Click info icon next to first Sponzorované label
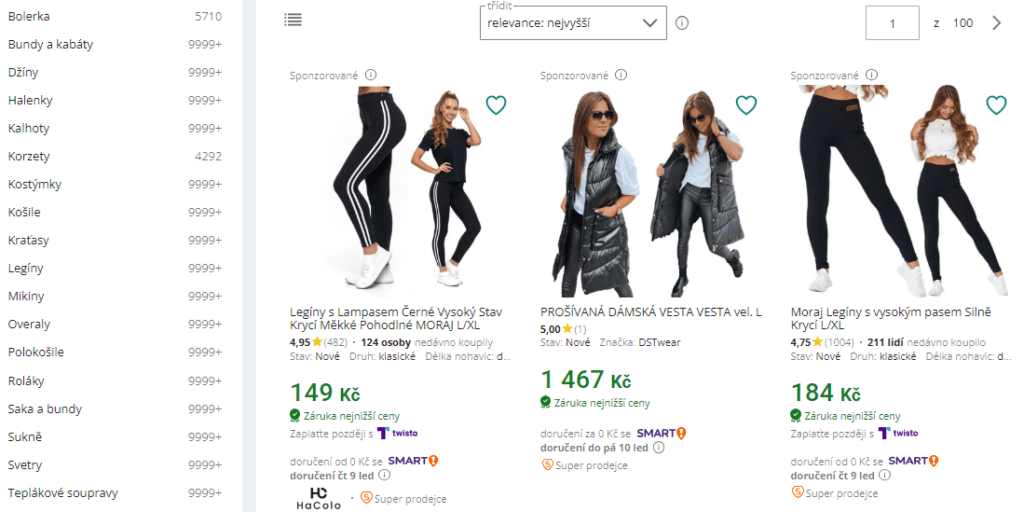This screenshot has height=512, width=1024. 371,75
